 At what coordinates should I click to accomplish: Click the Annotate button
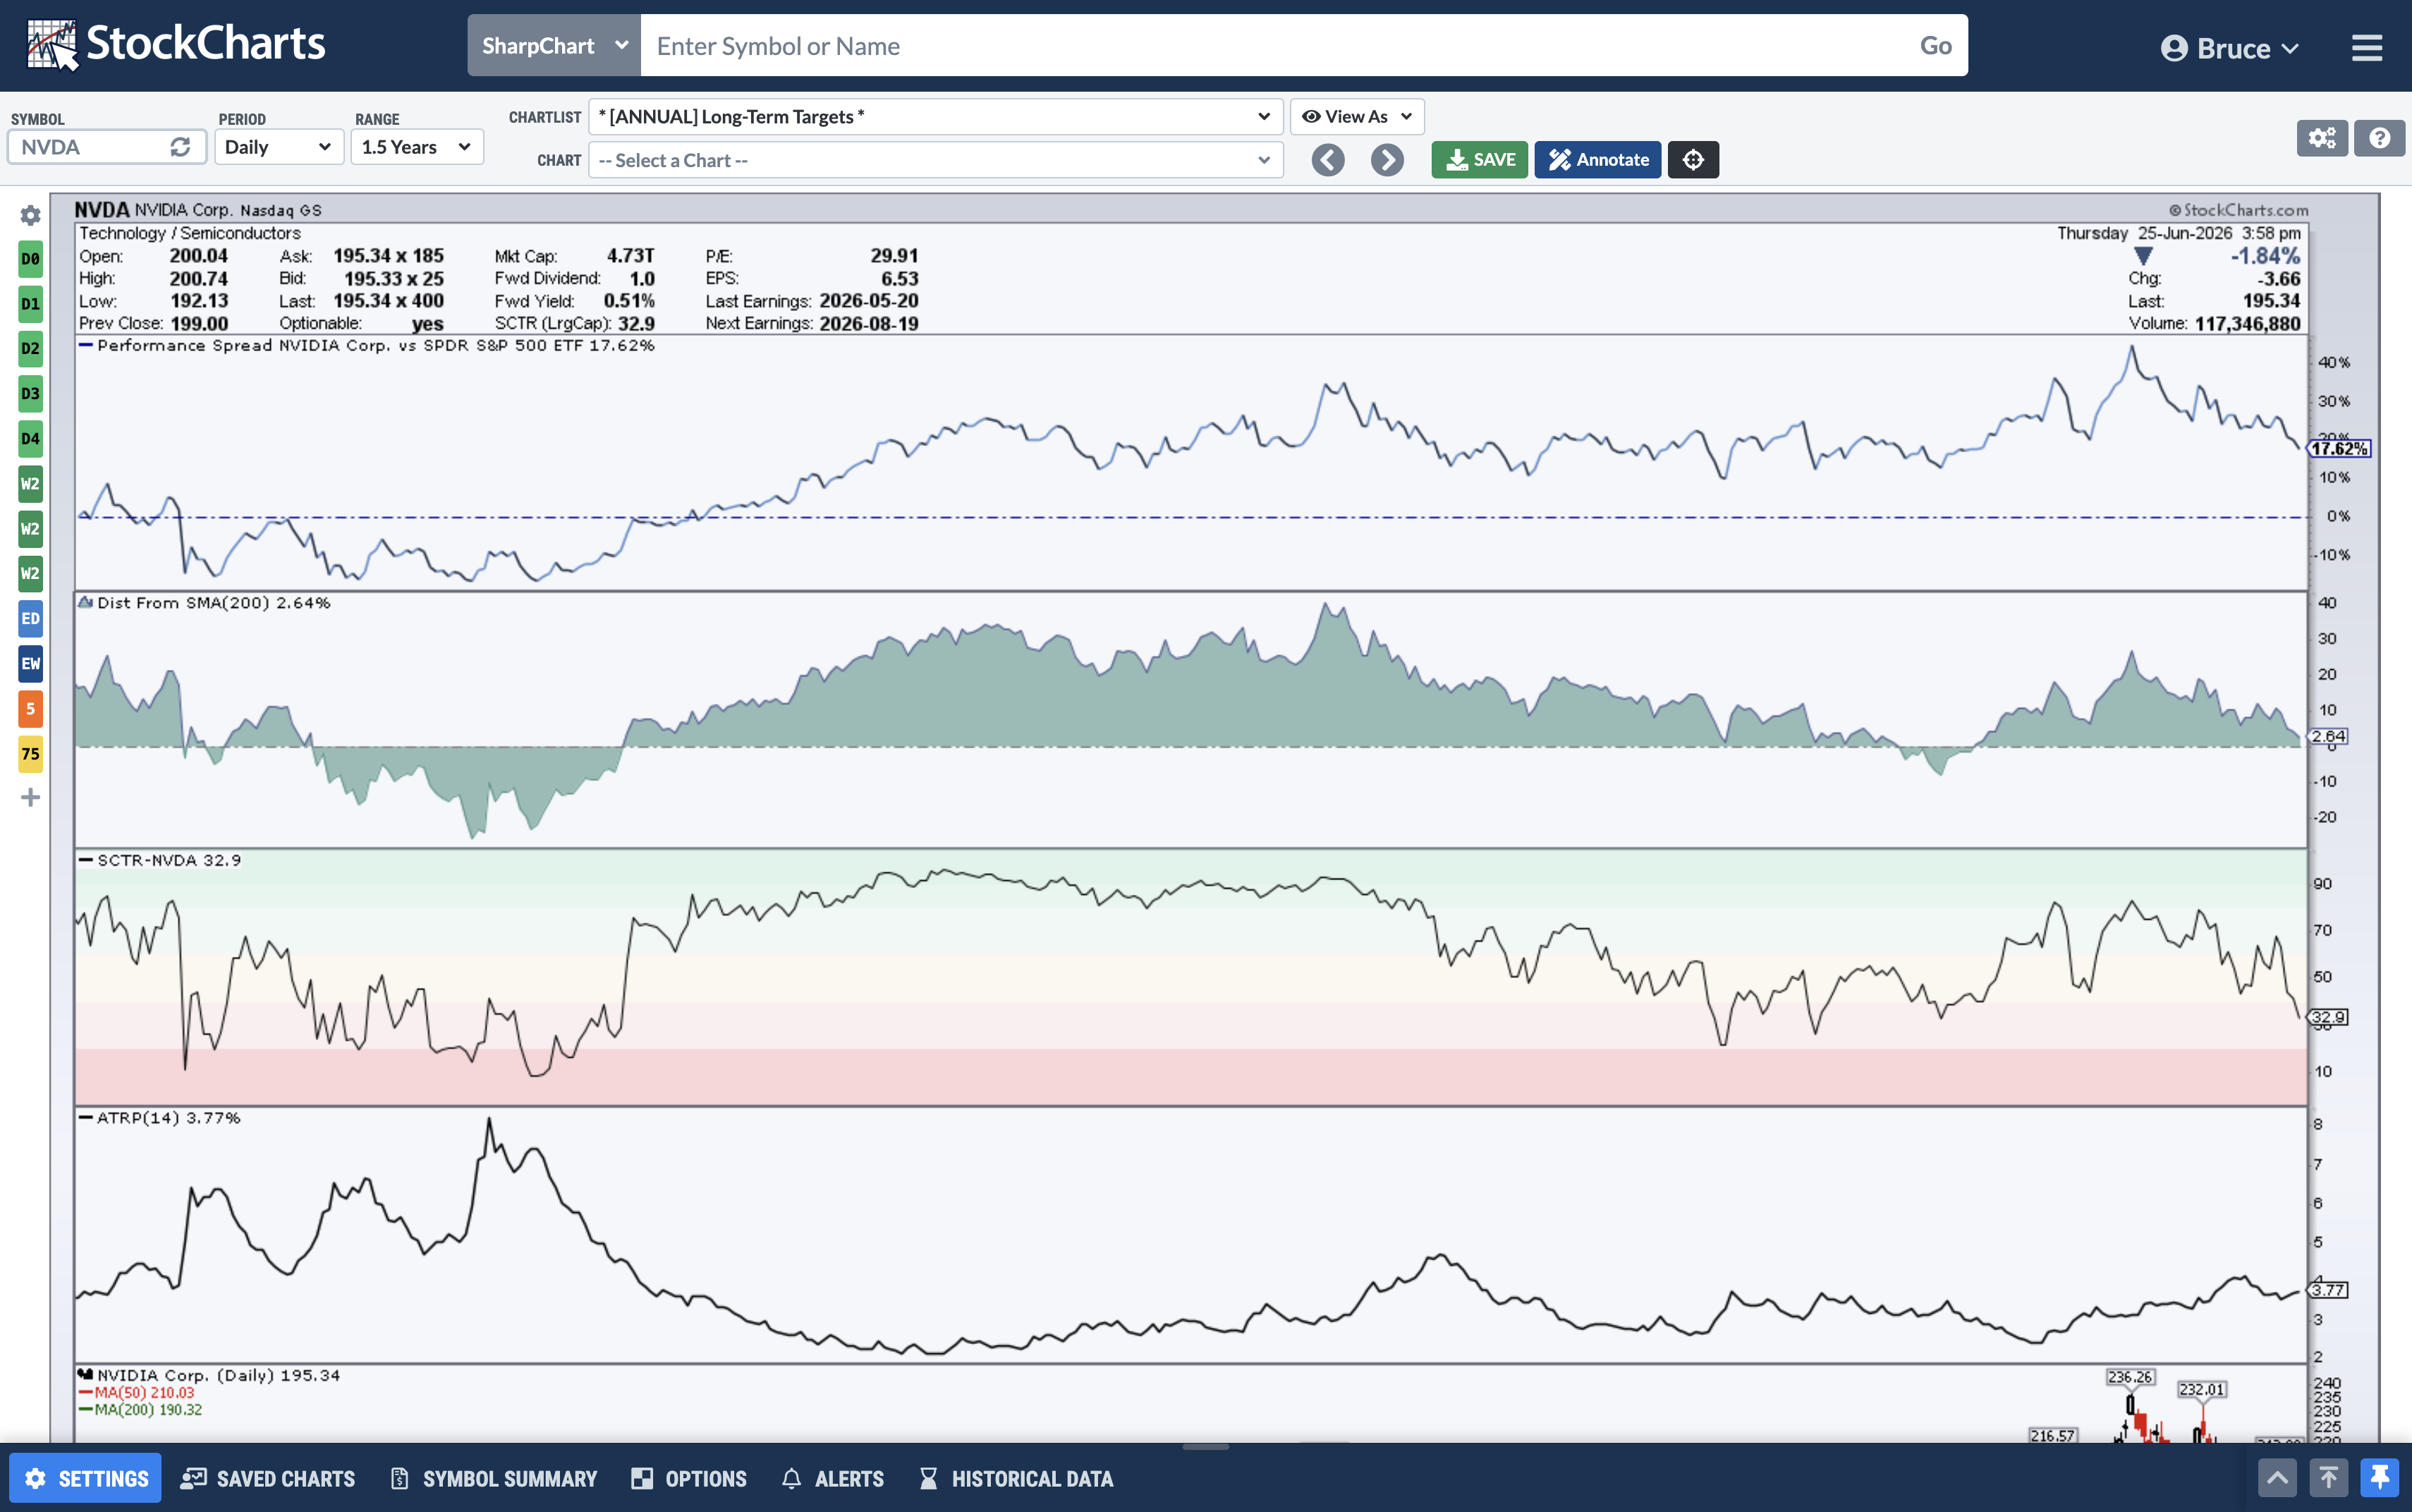(1598, 160)
